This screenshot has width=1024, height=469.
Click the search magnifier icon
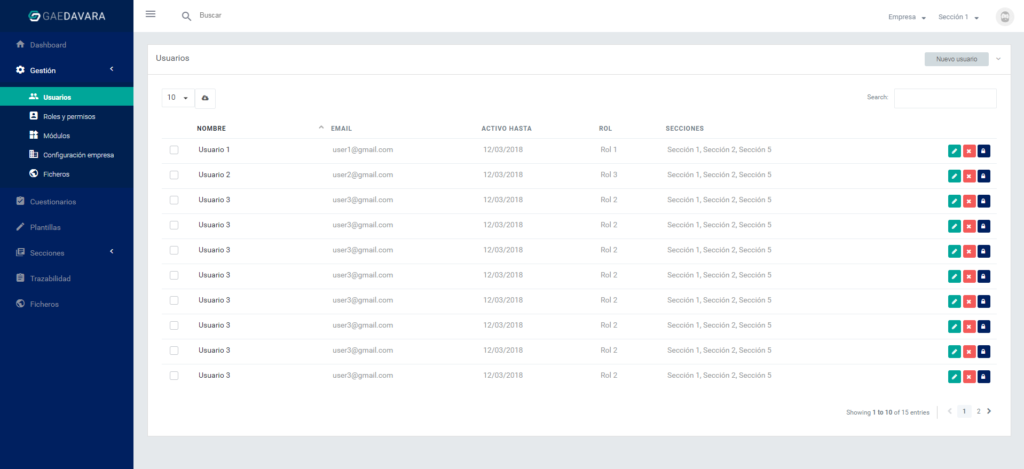coord(186,17)
